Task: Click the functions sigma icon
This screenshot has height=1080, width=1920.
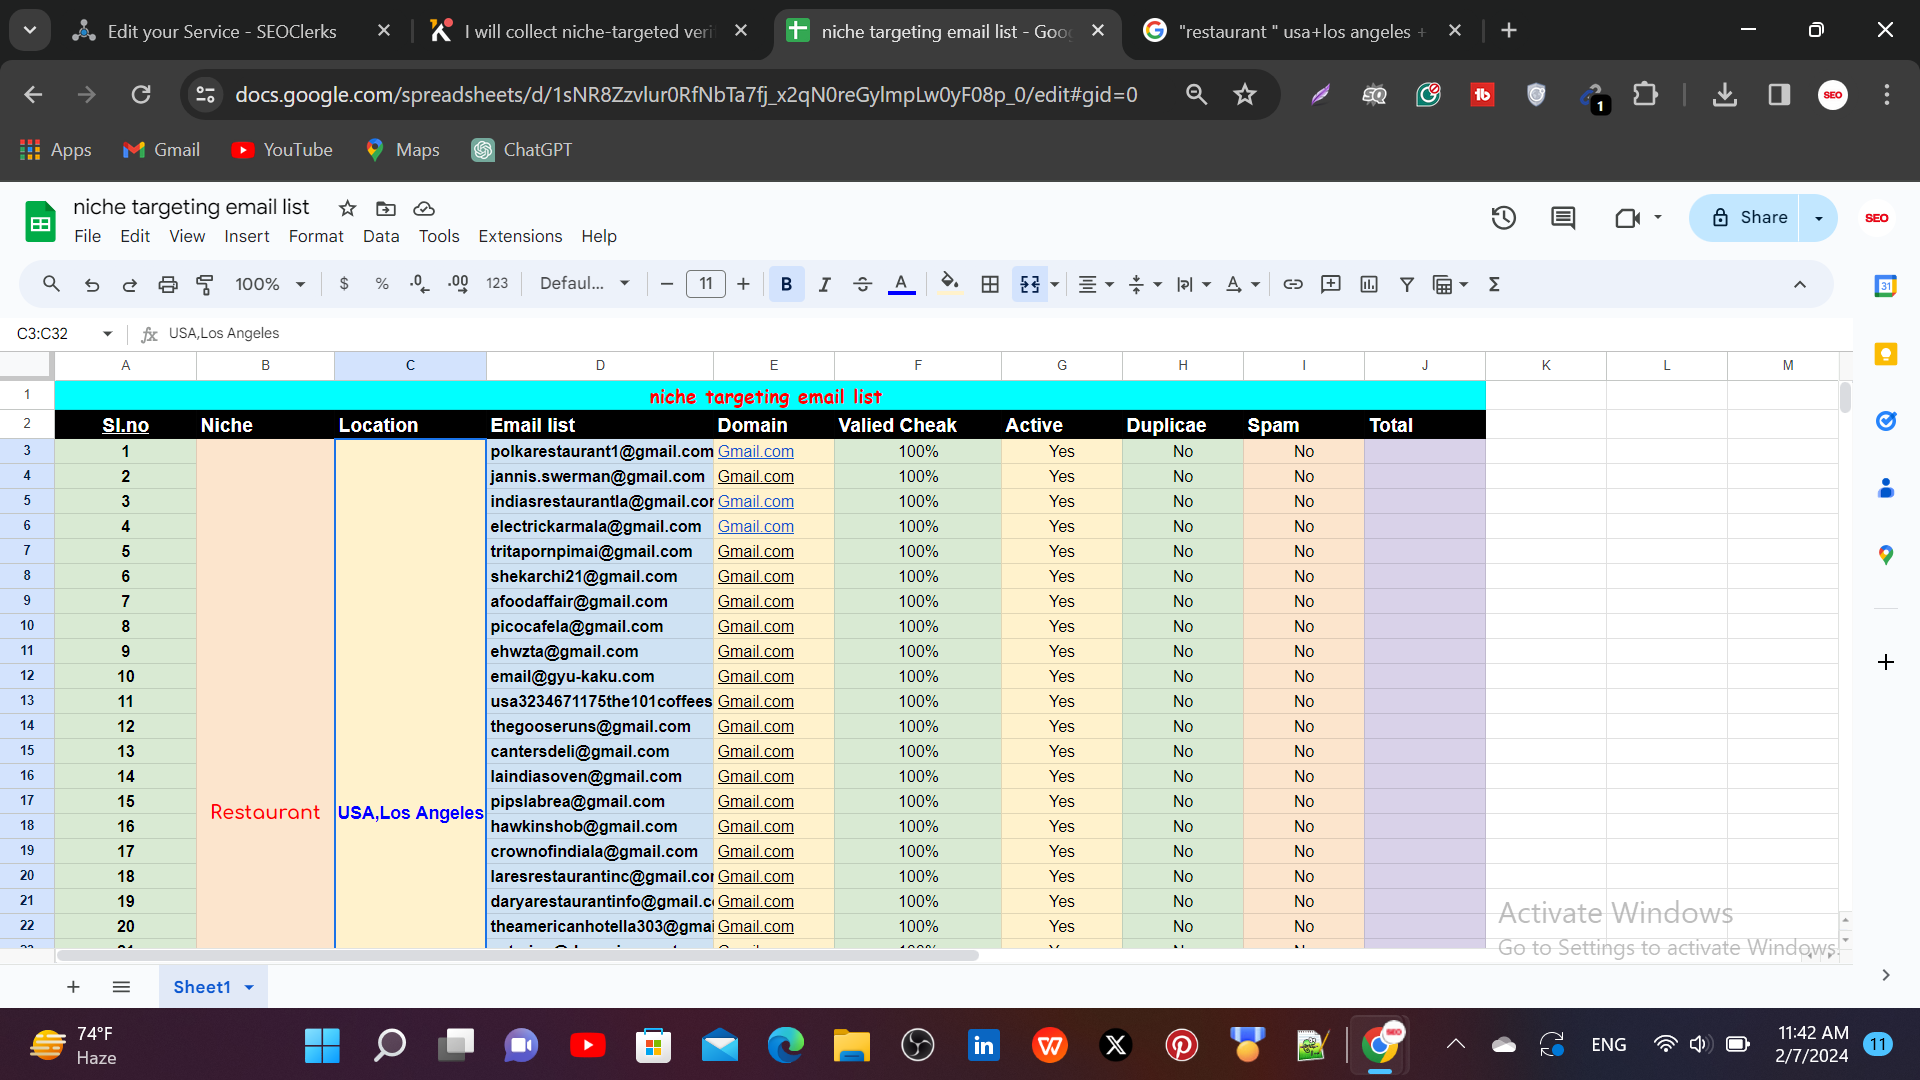Action: 1494,285
